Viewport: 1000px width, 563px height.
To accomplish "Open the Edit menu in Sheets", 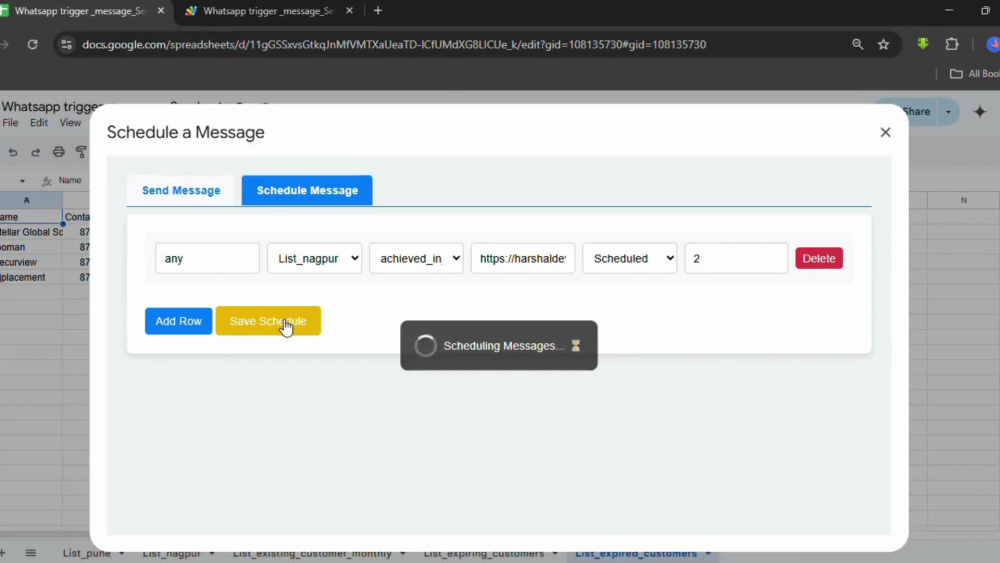I will pyautogui.click(x=39, y=122).
